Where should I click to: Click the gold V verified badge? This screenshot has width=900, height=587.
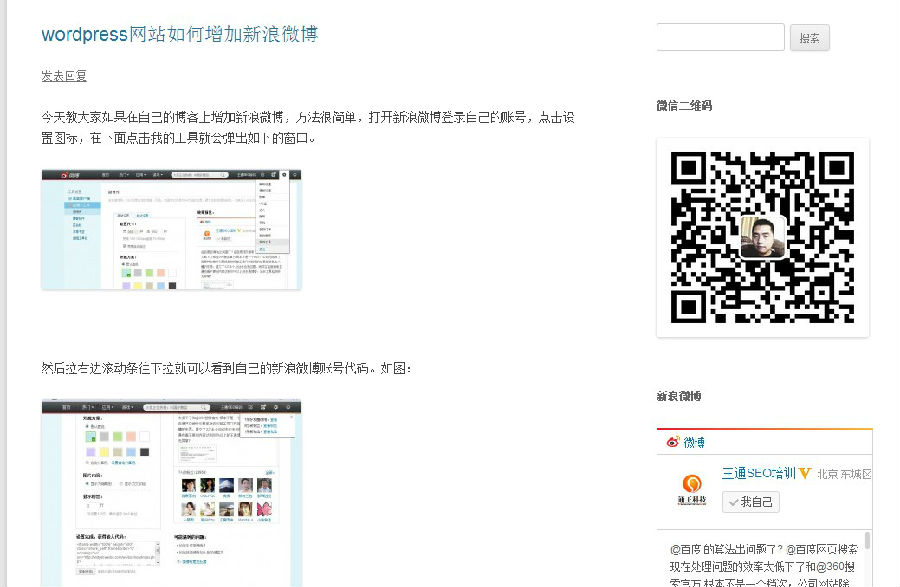(804, 473)
